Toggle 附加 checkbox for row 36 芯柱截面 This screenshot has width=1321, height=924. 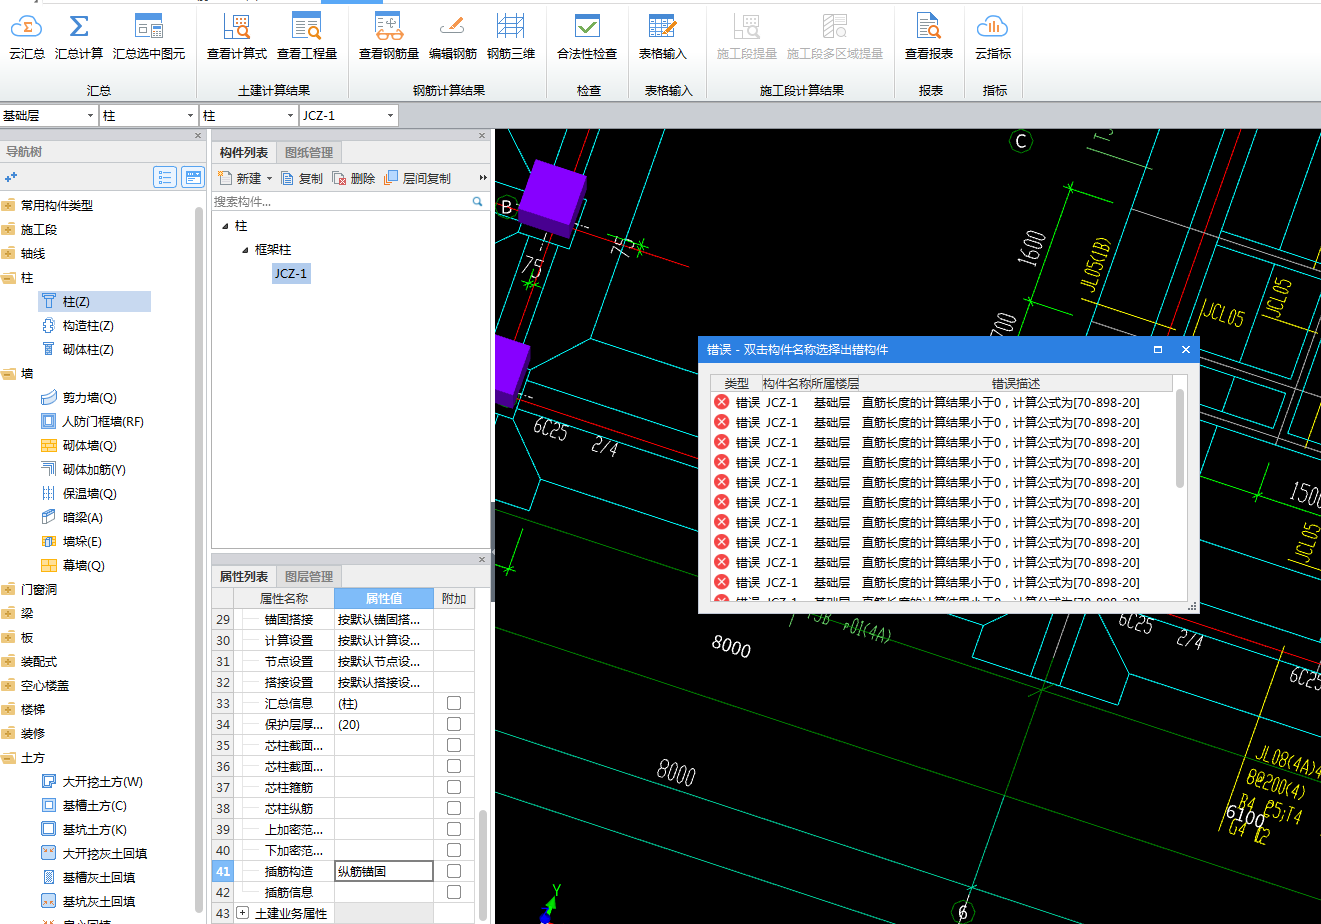click(x=454, y=766)
